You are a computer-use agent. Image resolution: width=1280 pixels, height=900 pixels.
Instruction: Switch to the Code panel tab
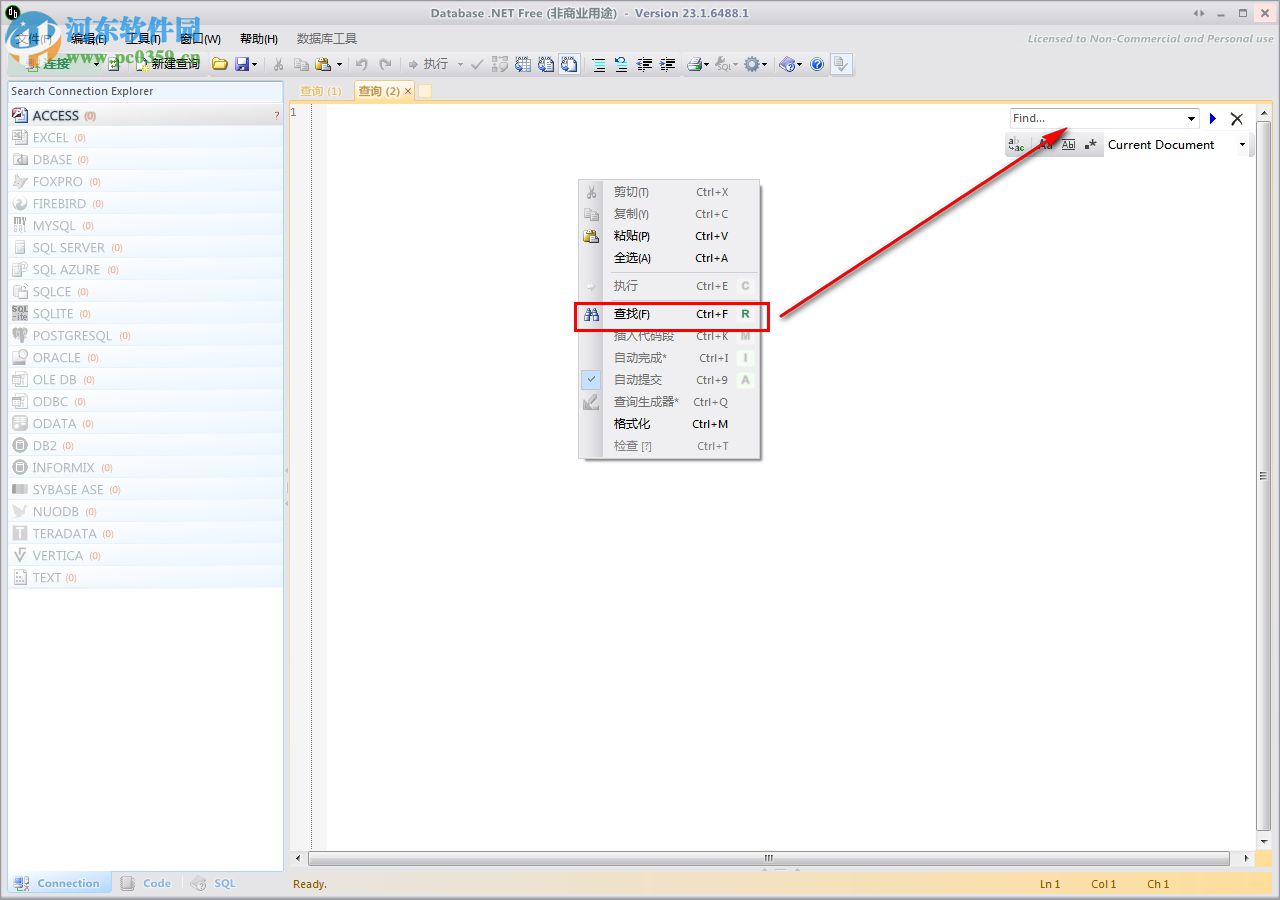(x=146, y=883)
